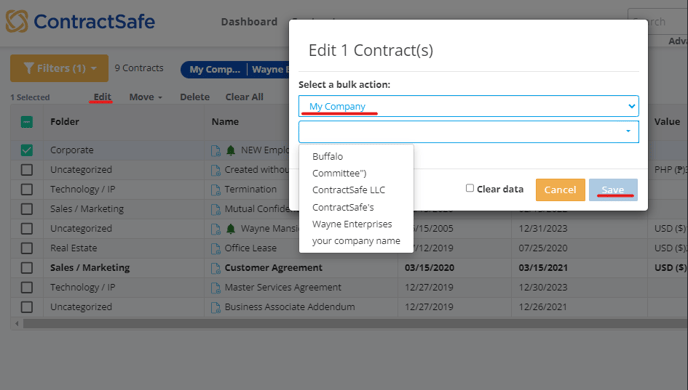Screen dimensions: 688x390
Task: Expand the Move dropdown menu
Action: click(x=146, y=97)
